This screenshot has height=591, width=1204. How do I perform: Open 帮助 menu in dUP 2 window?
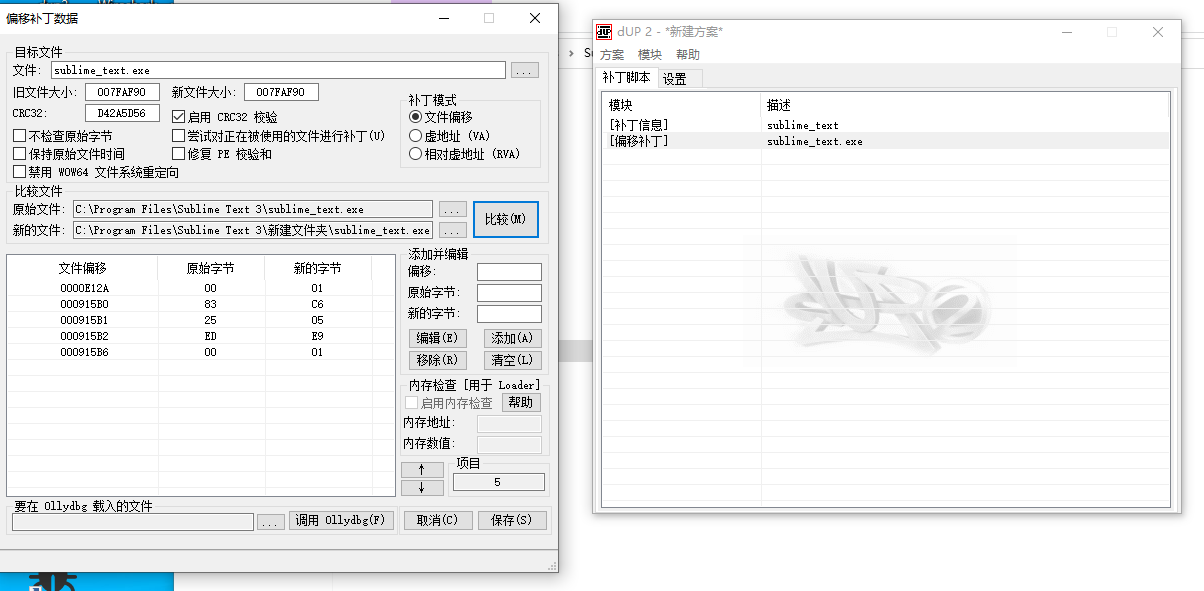click(x=688, y=55)
